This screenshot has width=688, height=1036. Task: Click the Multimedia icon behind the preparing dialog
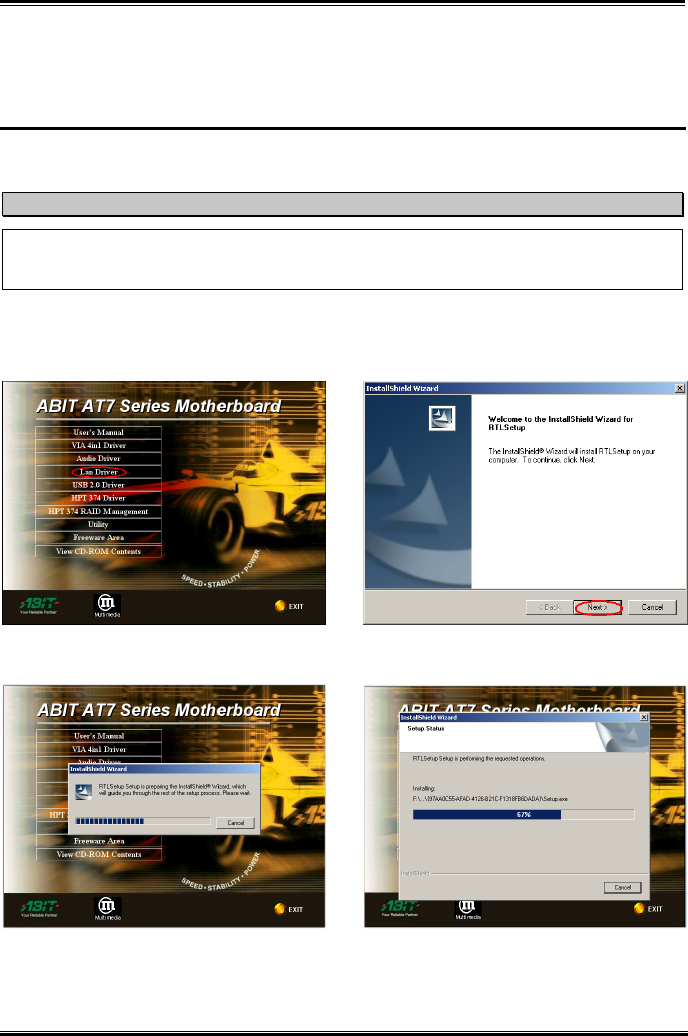coord(107,908)
